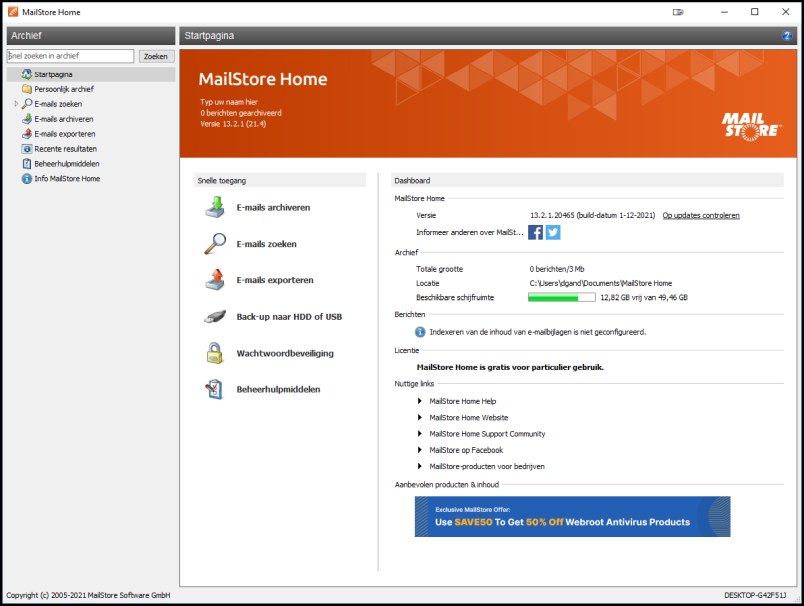804x606 pixels.
Task: Click the info icon next to indexing message
Action: click(x=420, y=332)
